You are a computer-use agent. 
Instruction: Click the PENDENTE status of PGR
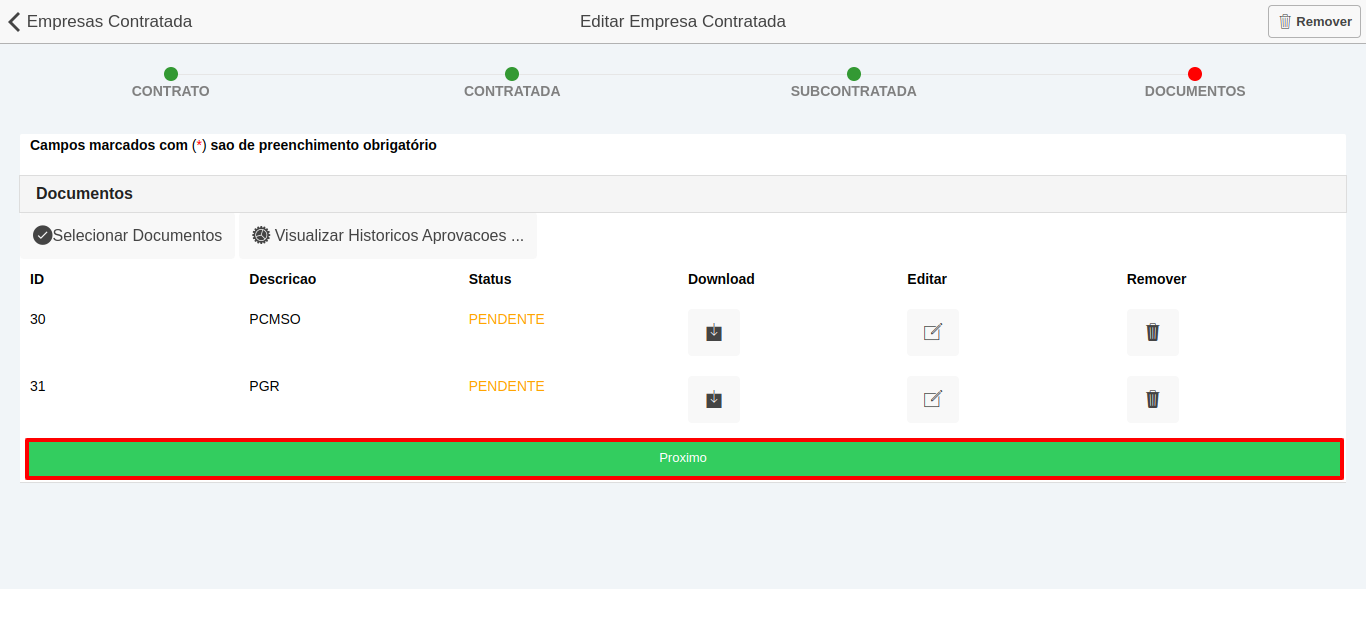(506, 386)
